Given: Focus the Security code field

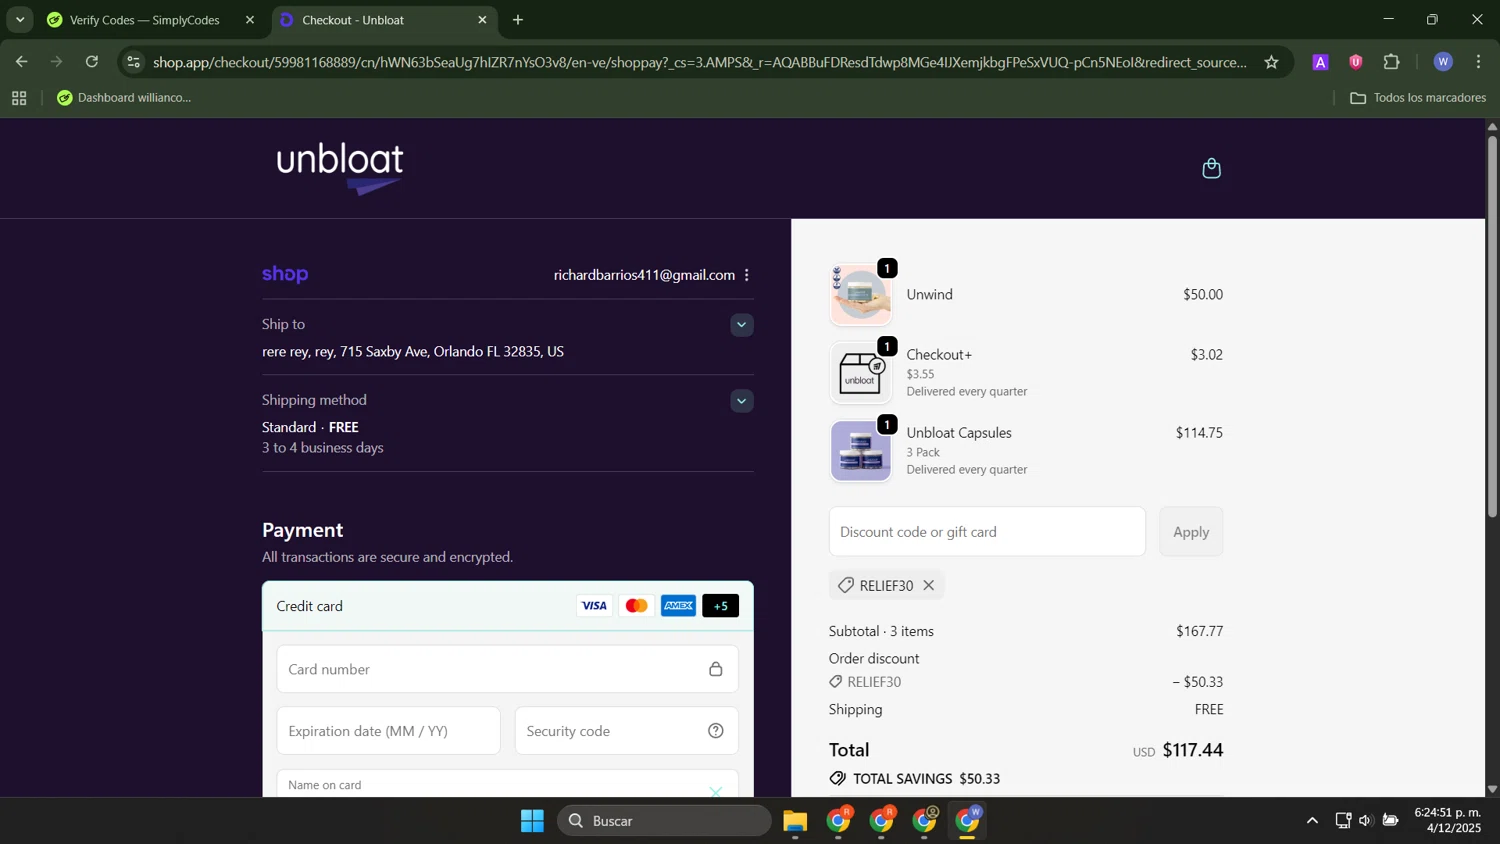Looking at the screenshot, I should (626, 731).
